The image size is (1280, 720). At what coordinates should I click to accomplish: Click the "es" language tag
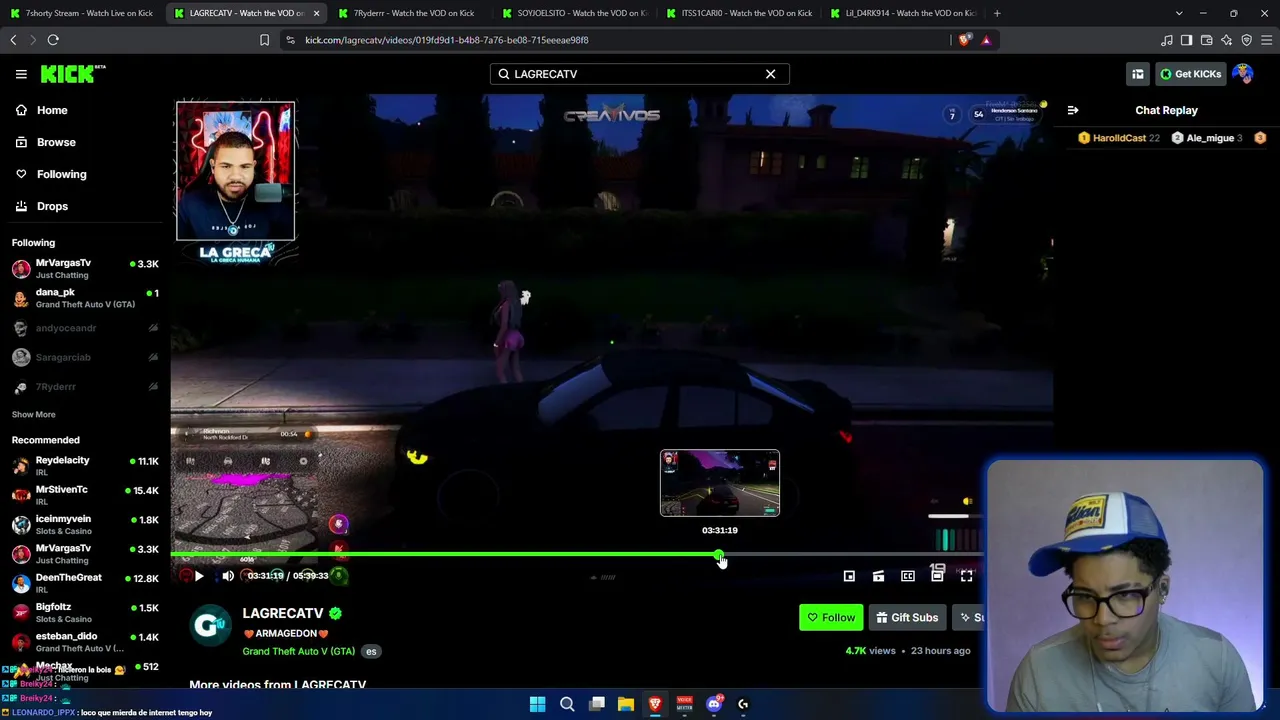pyautogui.click(x=371, y=651)
